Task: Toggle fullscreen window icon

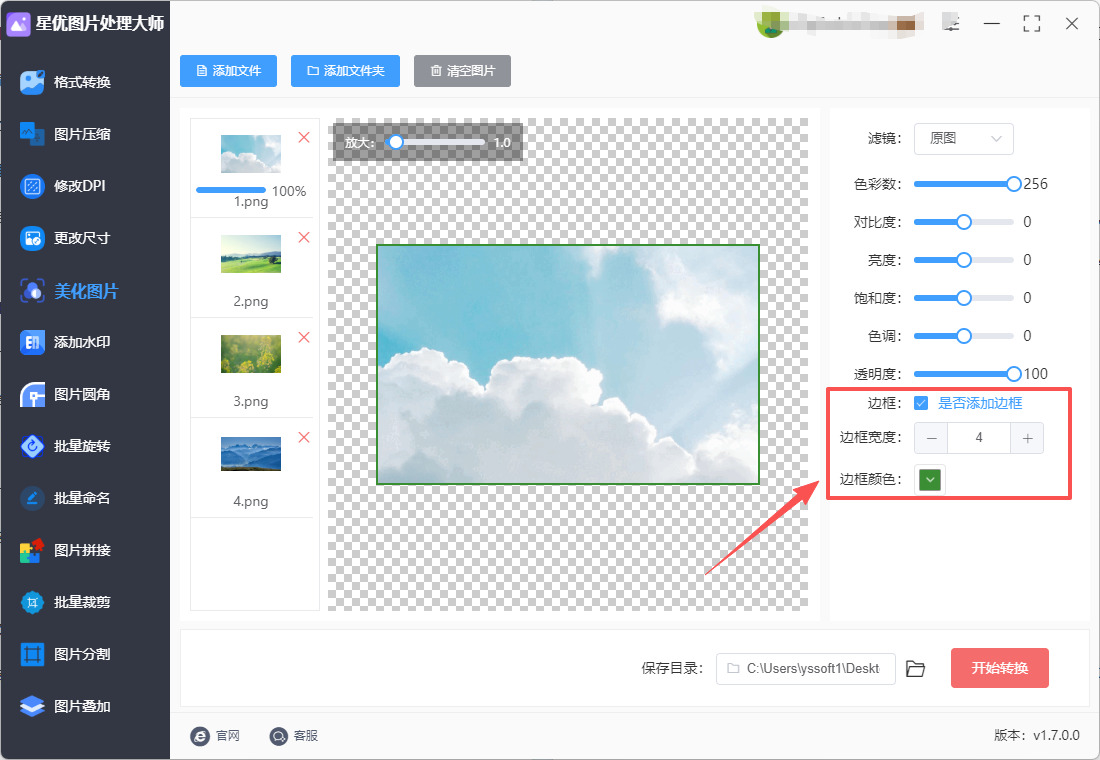Action: point(1032,24)
